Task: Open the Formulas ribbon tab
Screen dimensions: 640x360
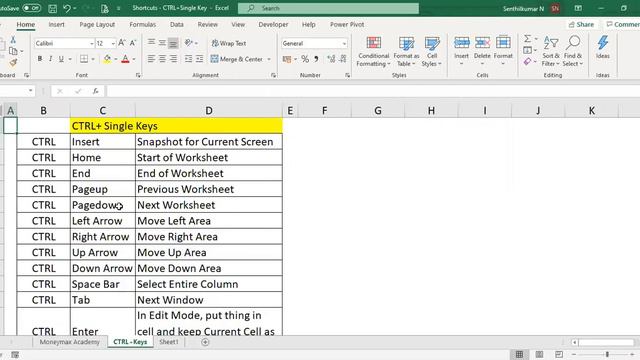Action: tap(142, 24)
